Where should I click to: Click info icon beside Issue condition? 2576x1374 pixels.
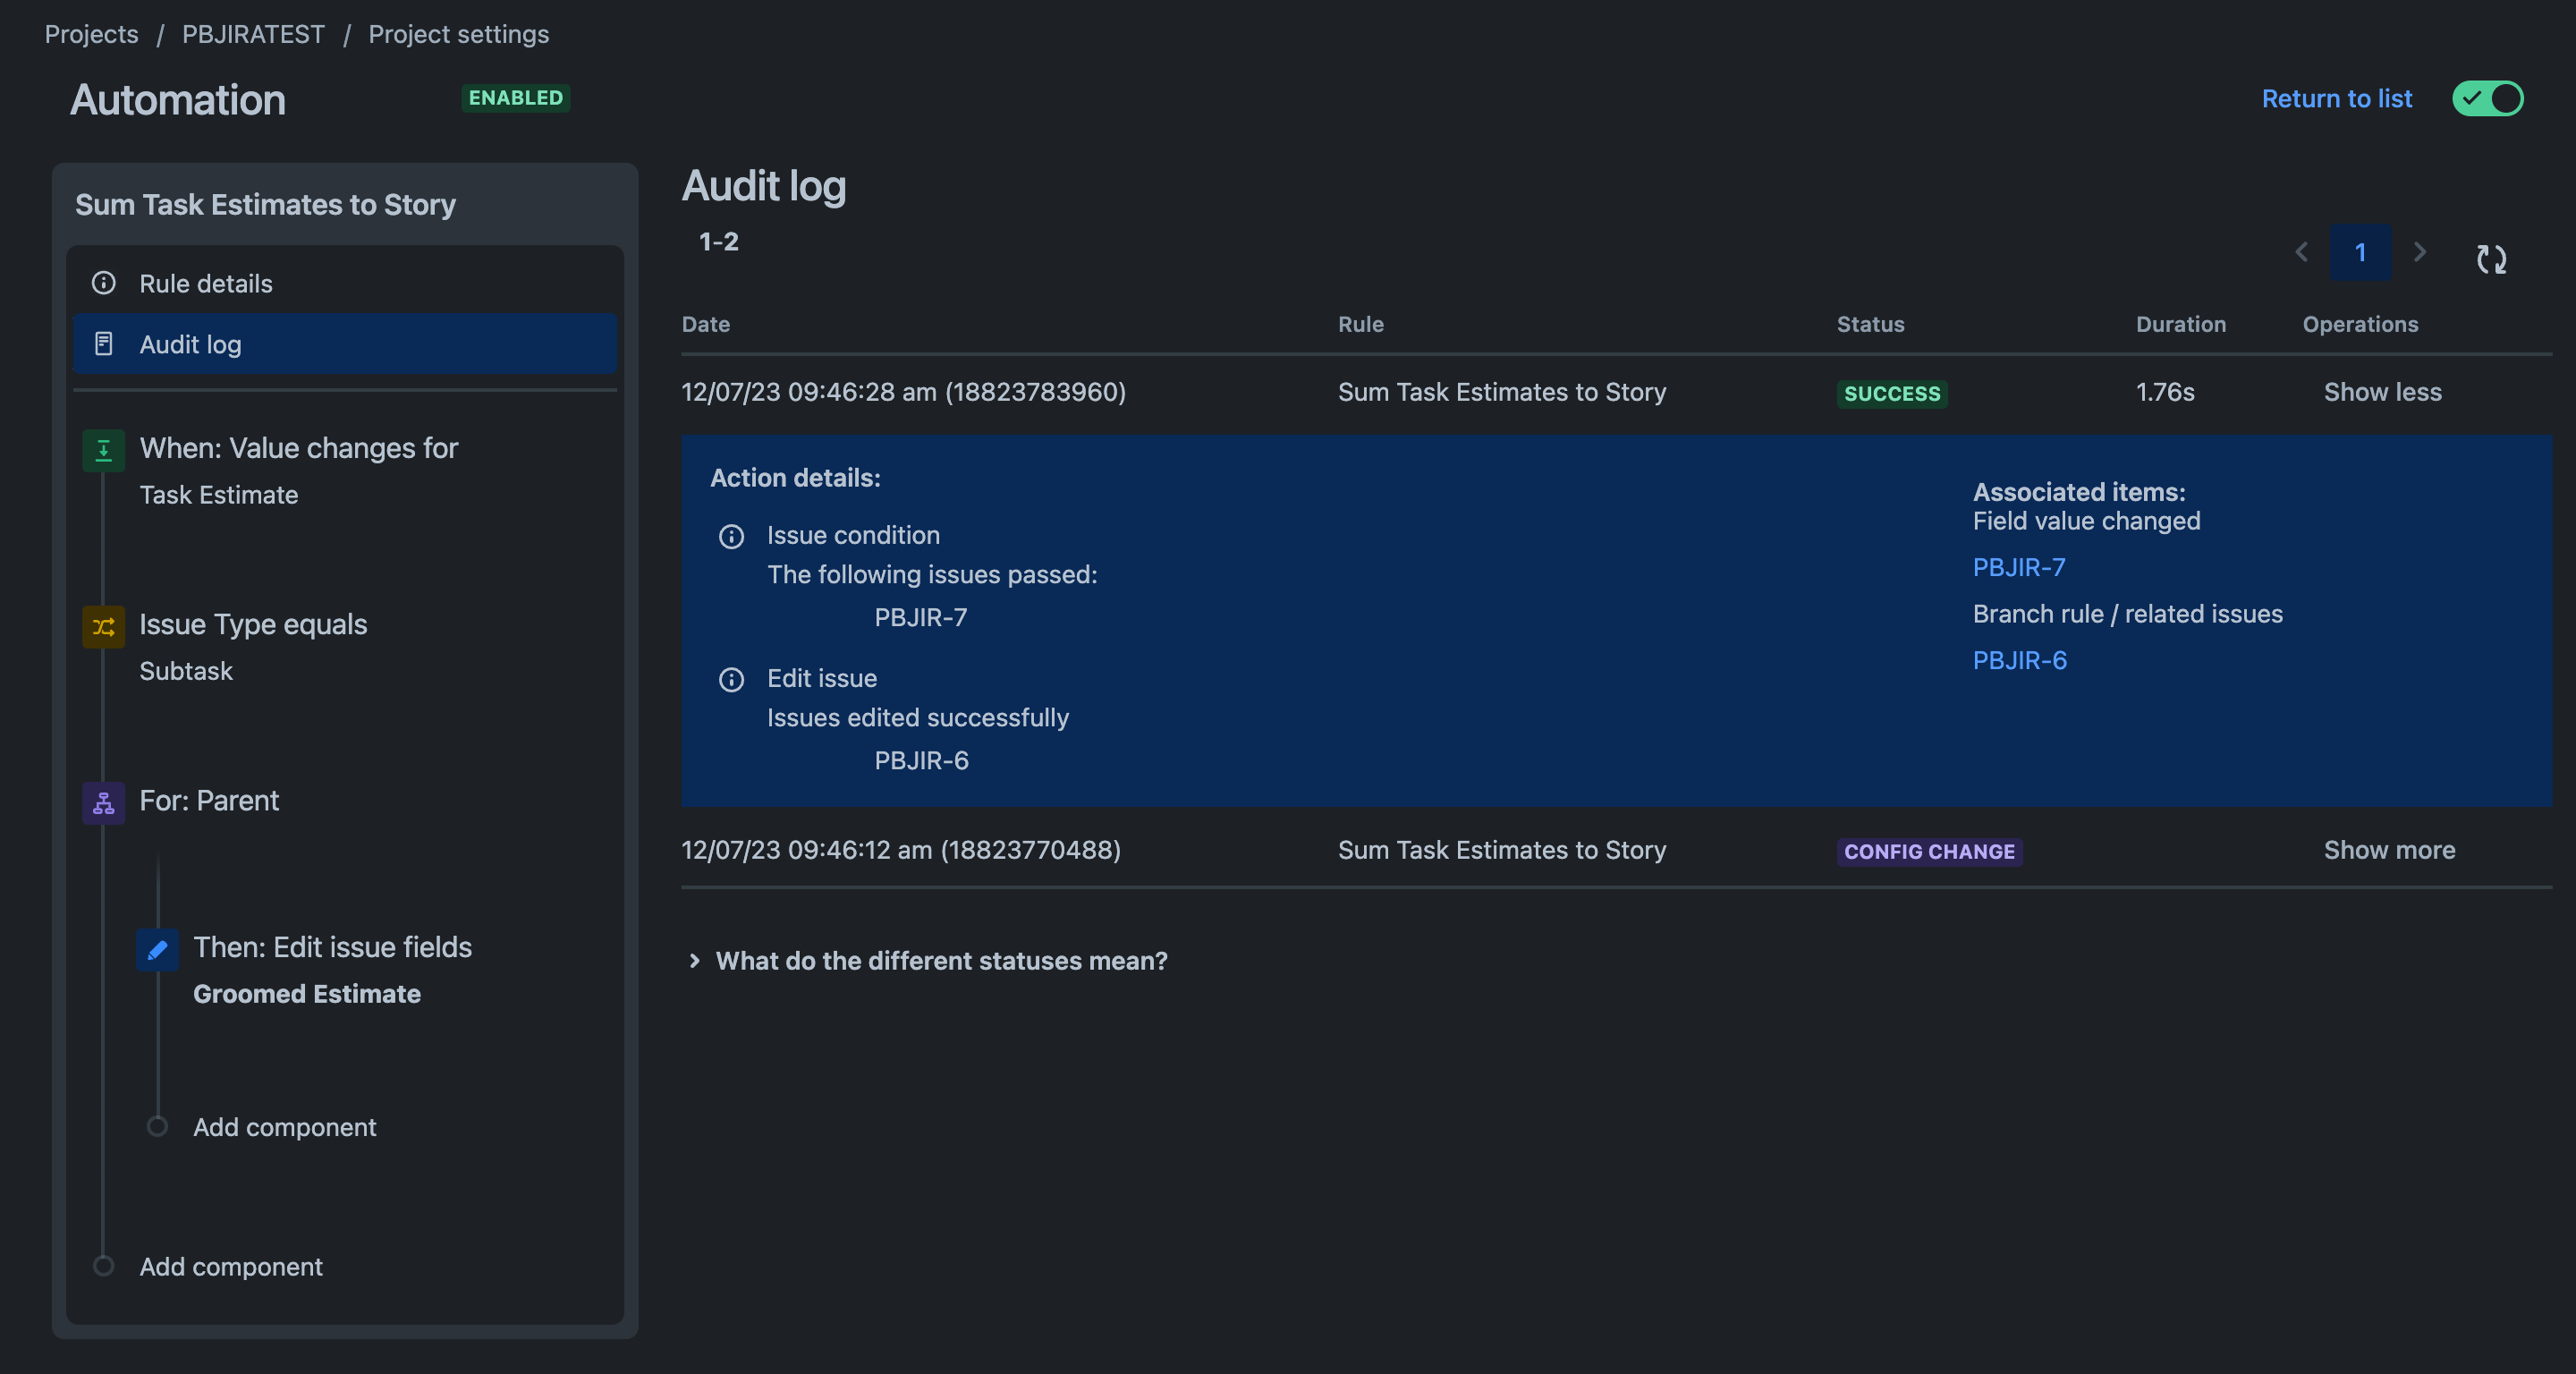click(x=731, y=537)
